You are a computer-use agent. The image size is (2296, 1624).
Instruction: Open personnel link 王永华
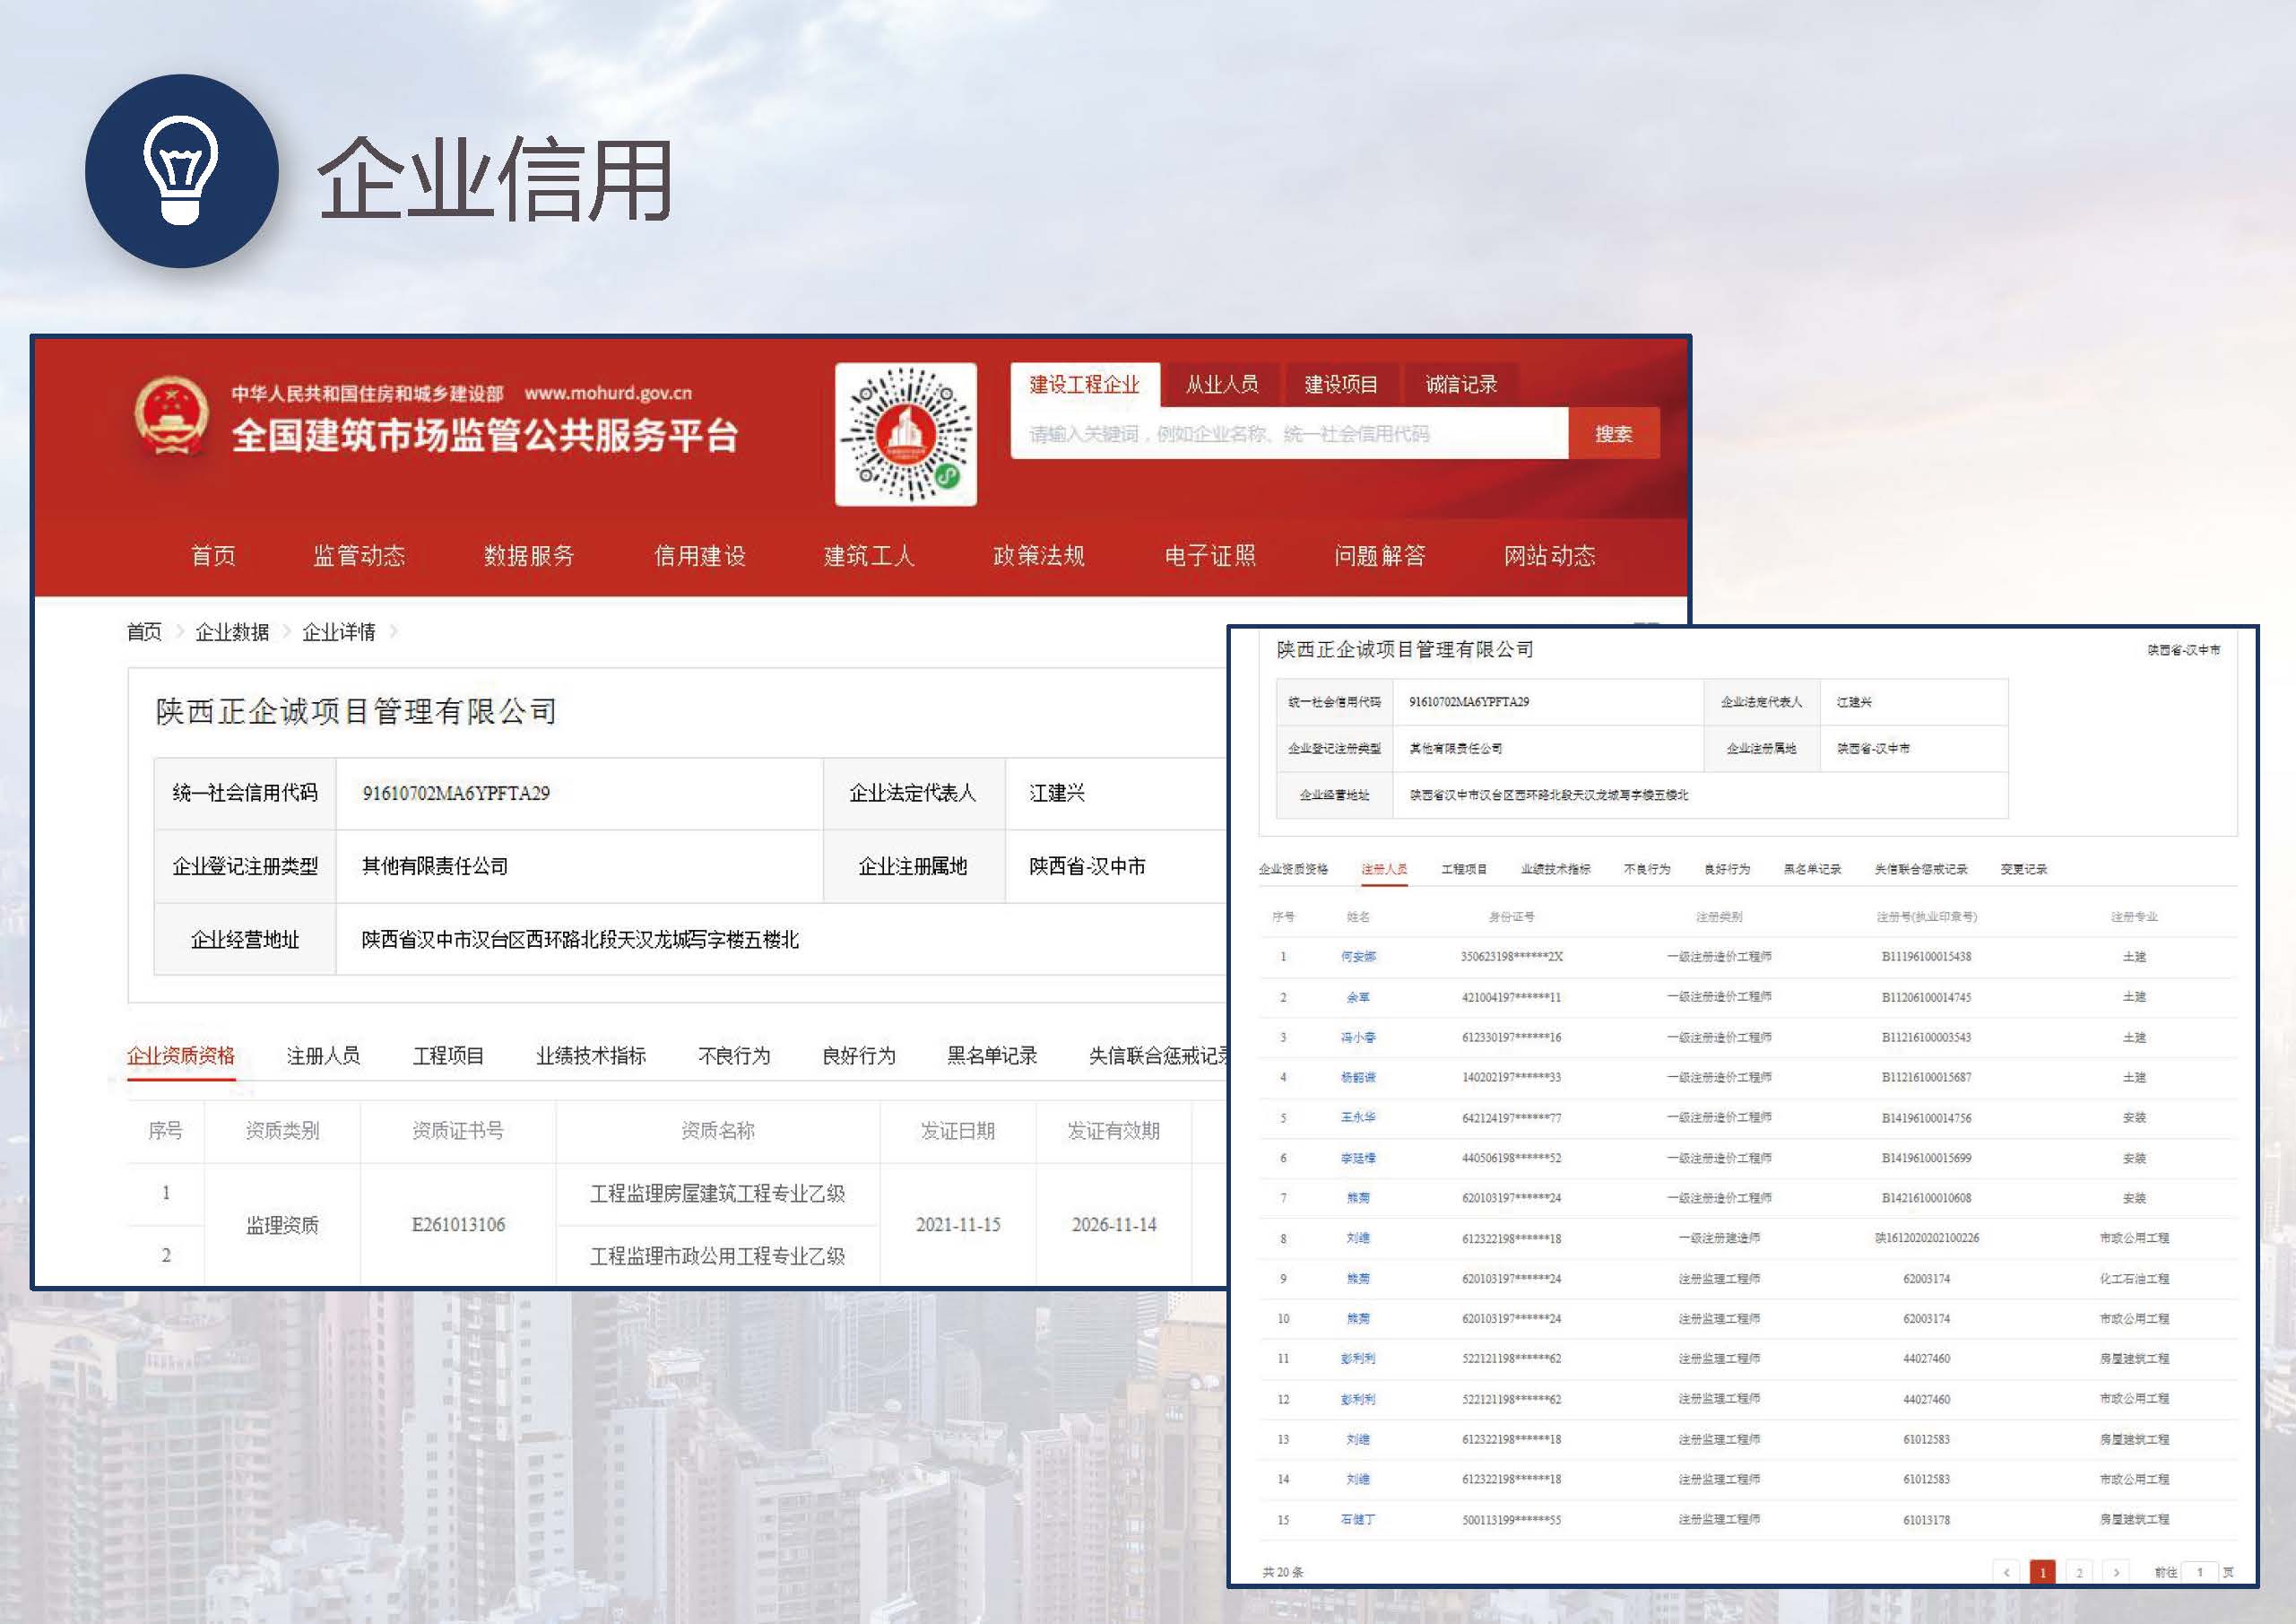[1358, 1117]
